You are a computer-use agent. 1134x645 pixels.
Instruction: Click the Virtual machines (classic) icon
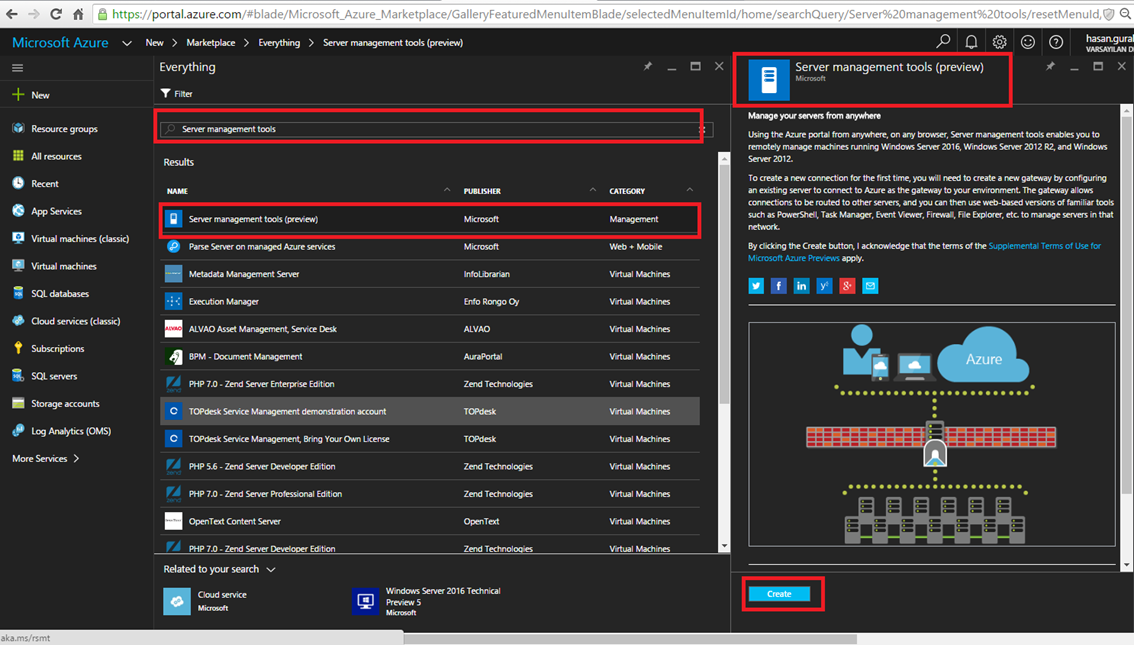click(x=18, y=239)
